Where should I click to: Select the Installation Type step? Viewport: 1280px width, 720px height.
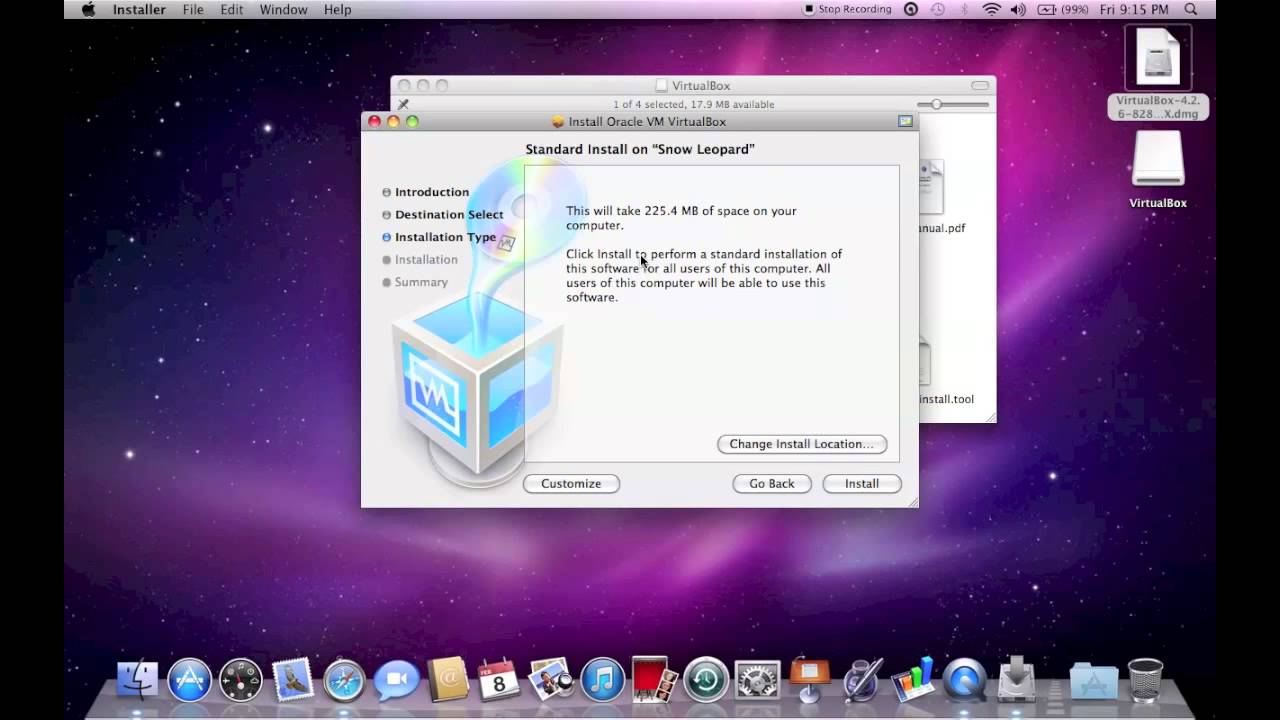tap(438, 237)
